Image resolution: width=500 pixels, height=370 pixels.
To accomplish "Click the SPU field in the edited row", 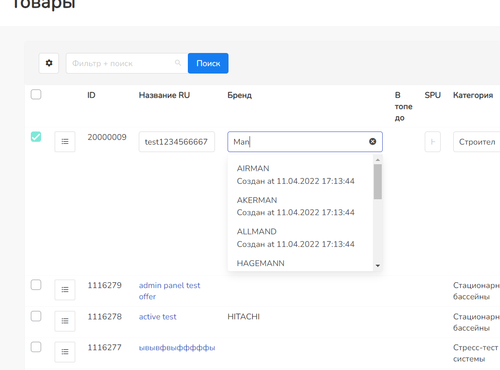I will point(433,142).
